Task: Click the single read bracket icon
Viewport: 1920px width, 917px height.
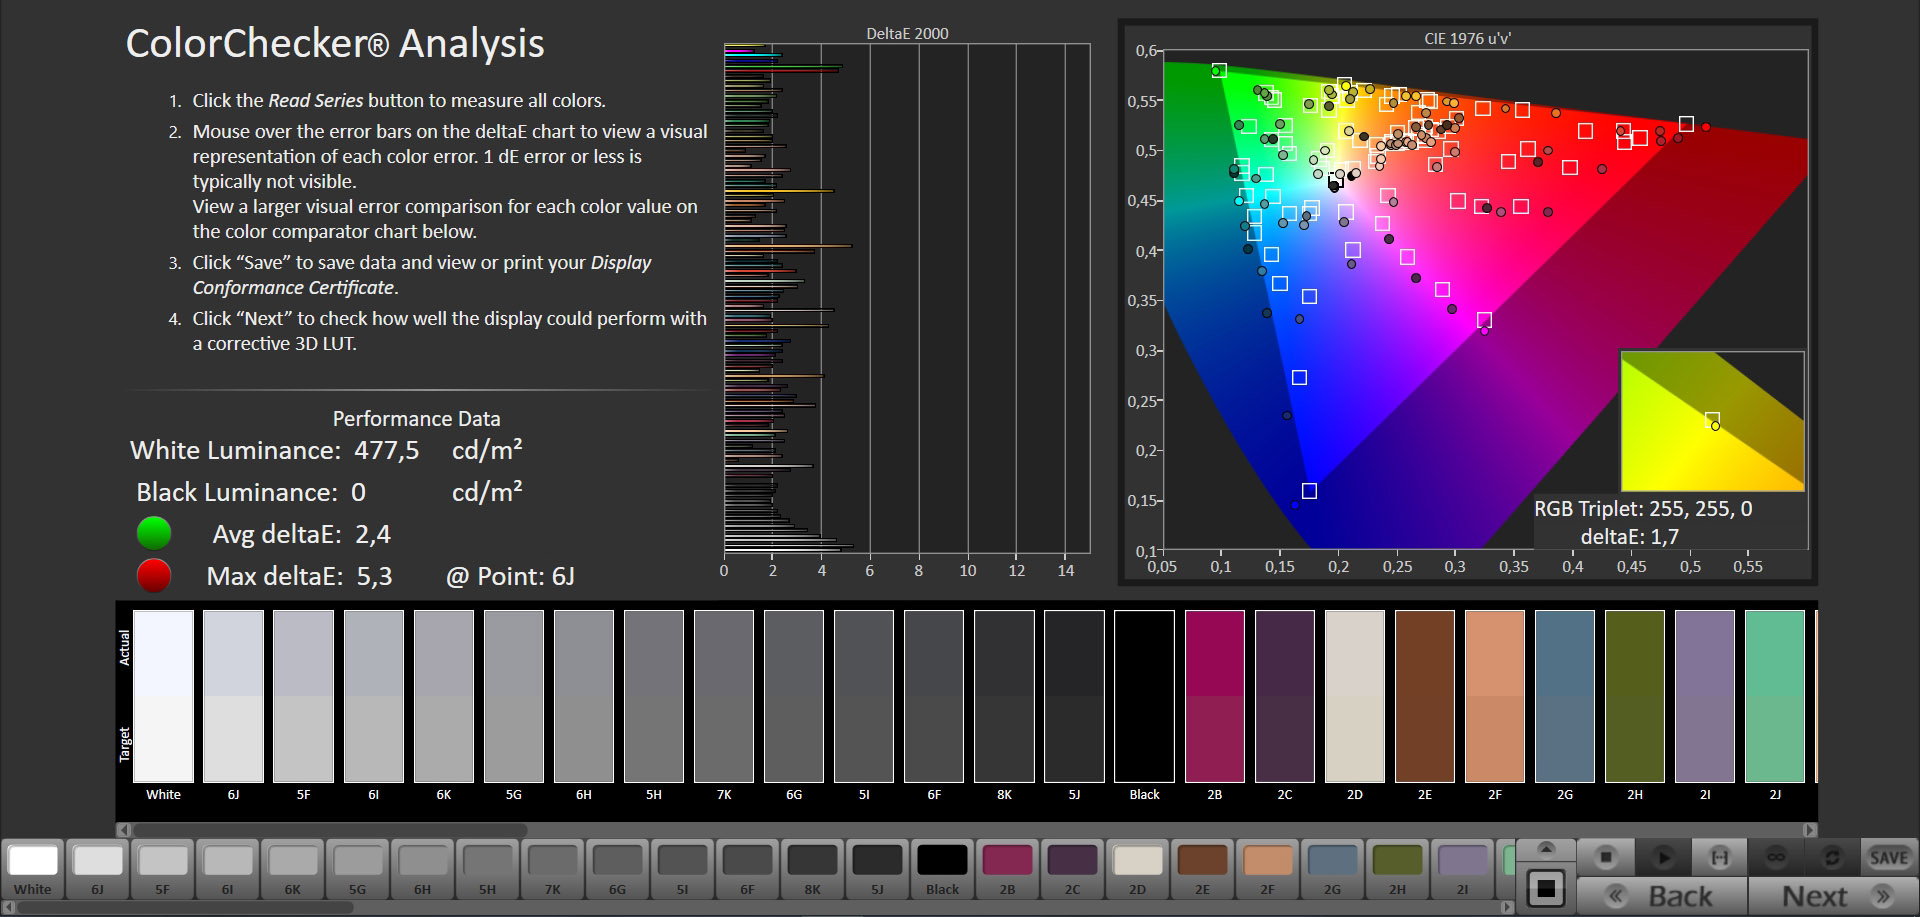Action: coord(1719,857)
